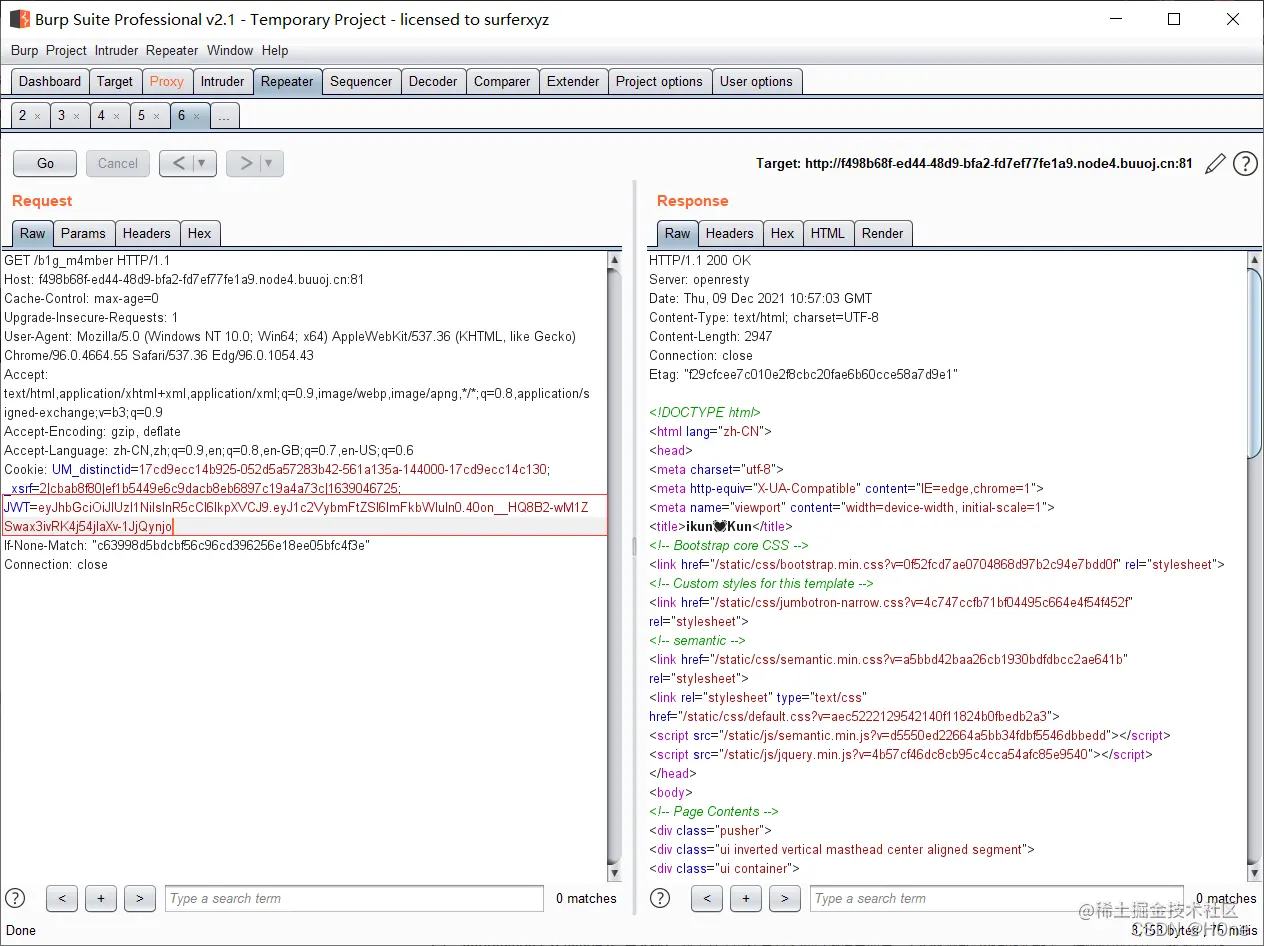Click request search previous match button
This screenshot has width=1264, height=946.
[x=62, y=898]
